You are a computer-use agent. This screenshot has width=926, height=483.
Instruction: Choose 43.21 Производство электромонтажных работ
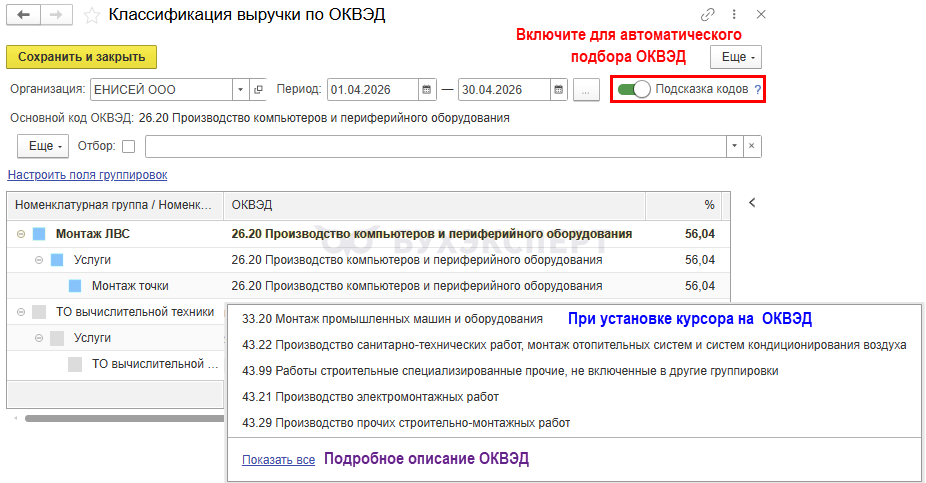click(x=370, y=397)
